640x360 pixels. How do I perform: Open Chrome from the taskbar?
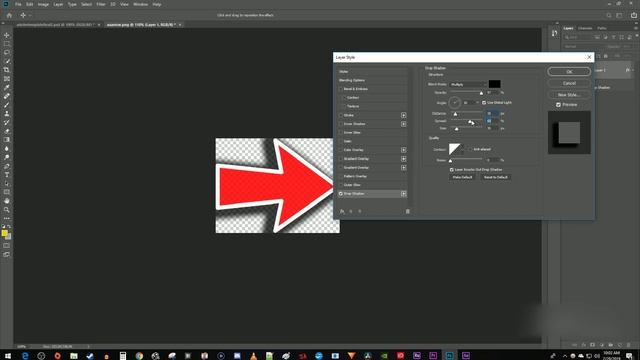[x=139, y=356]
